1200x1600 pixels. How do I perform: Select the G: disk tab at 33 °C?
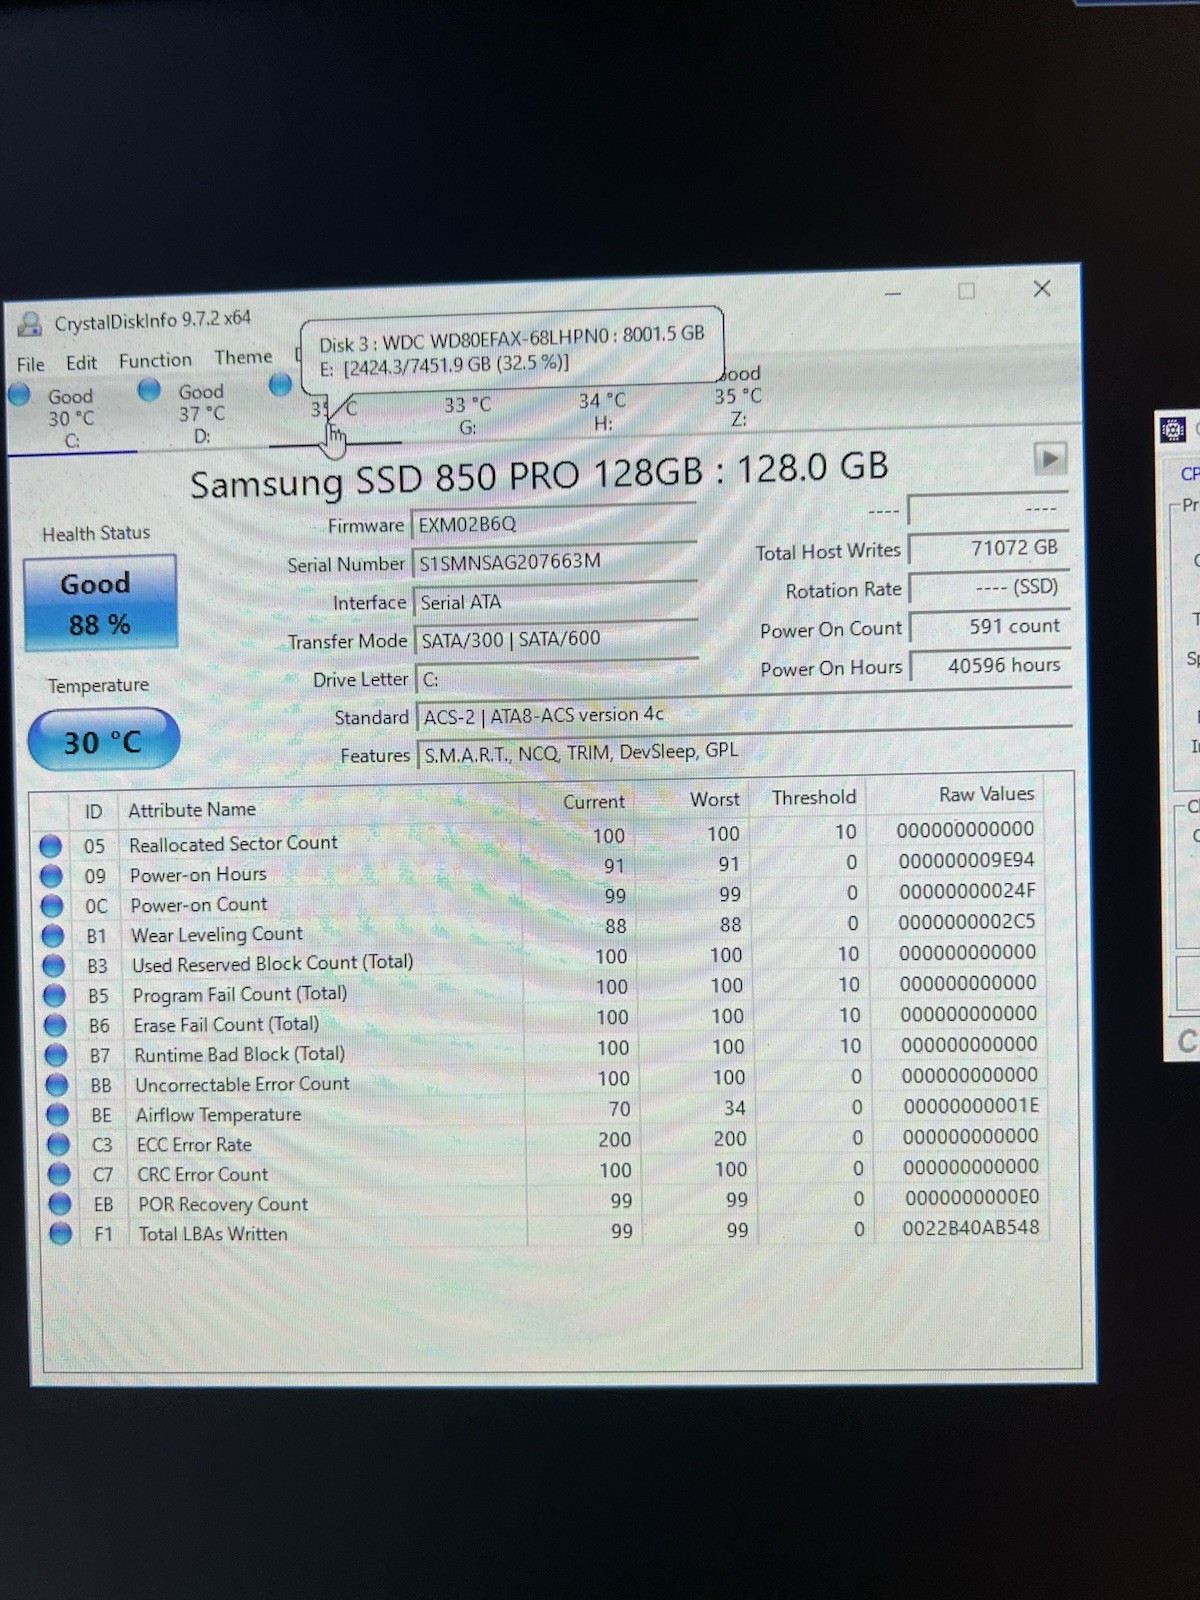pyautogui.click(x=467, y=416)
